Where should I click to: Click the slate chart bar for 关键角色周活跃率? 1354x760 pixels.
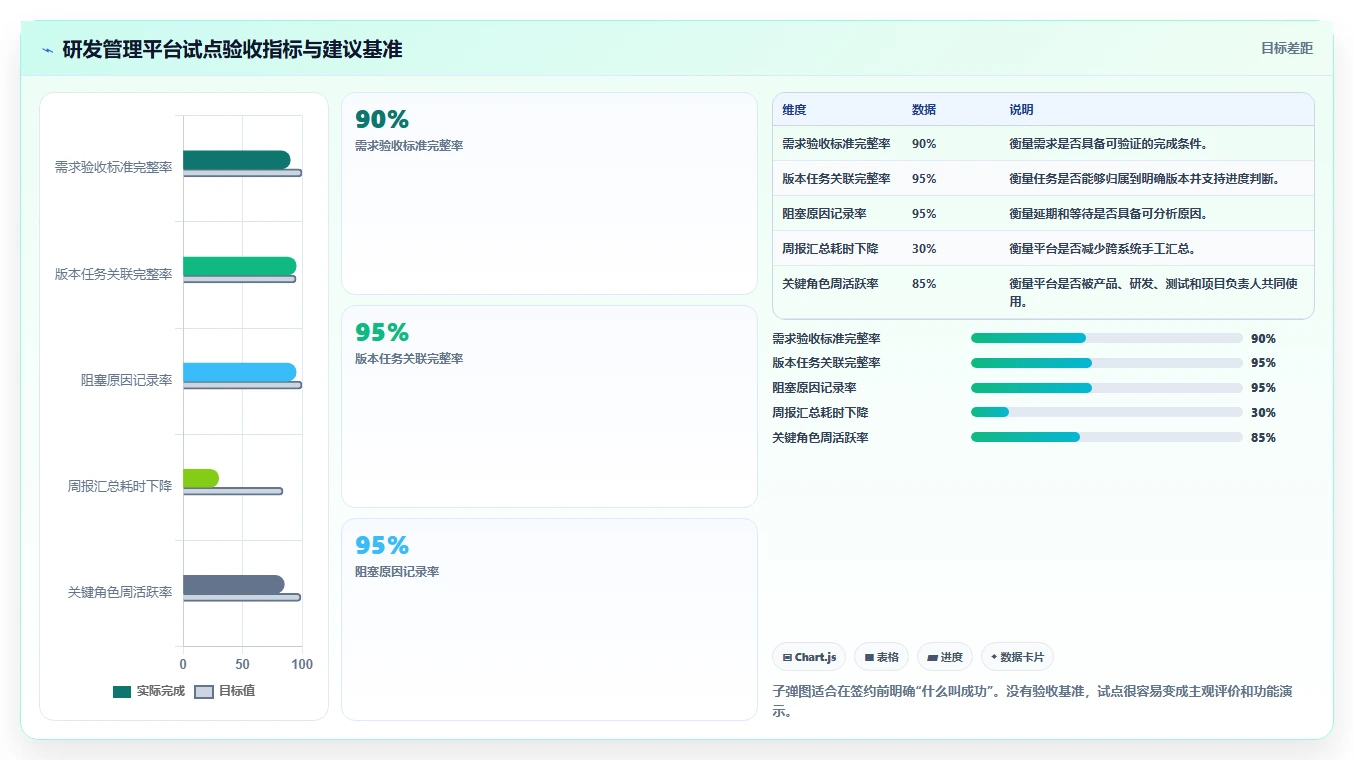tap(234, 584)
